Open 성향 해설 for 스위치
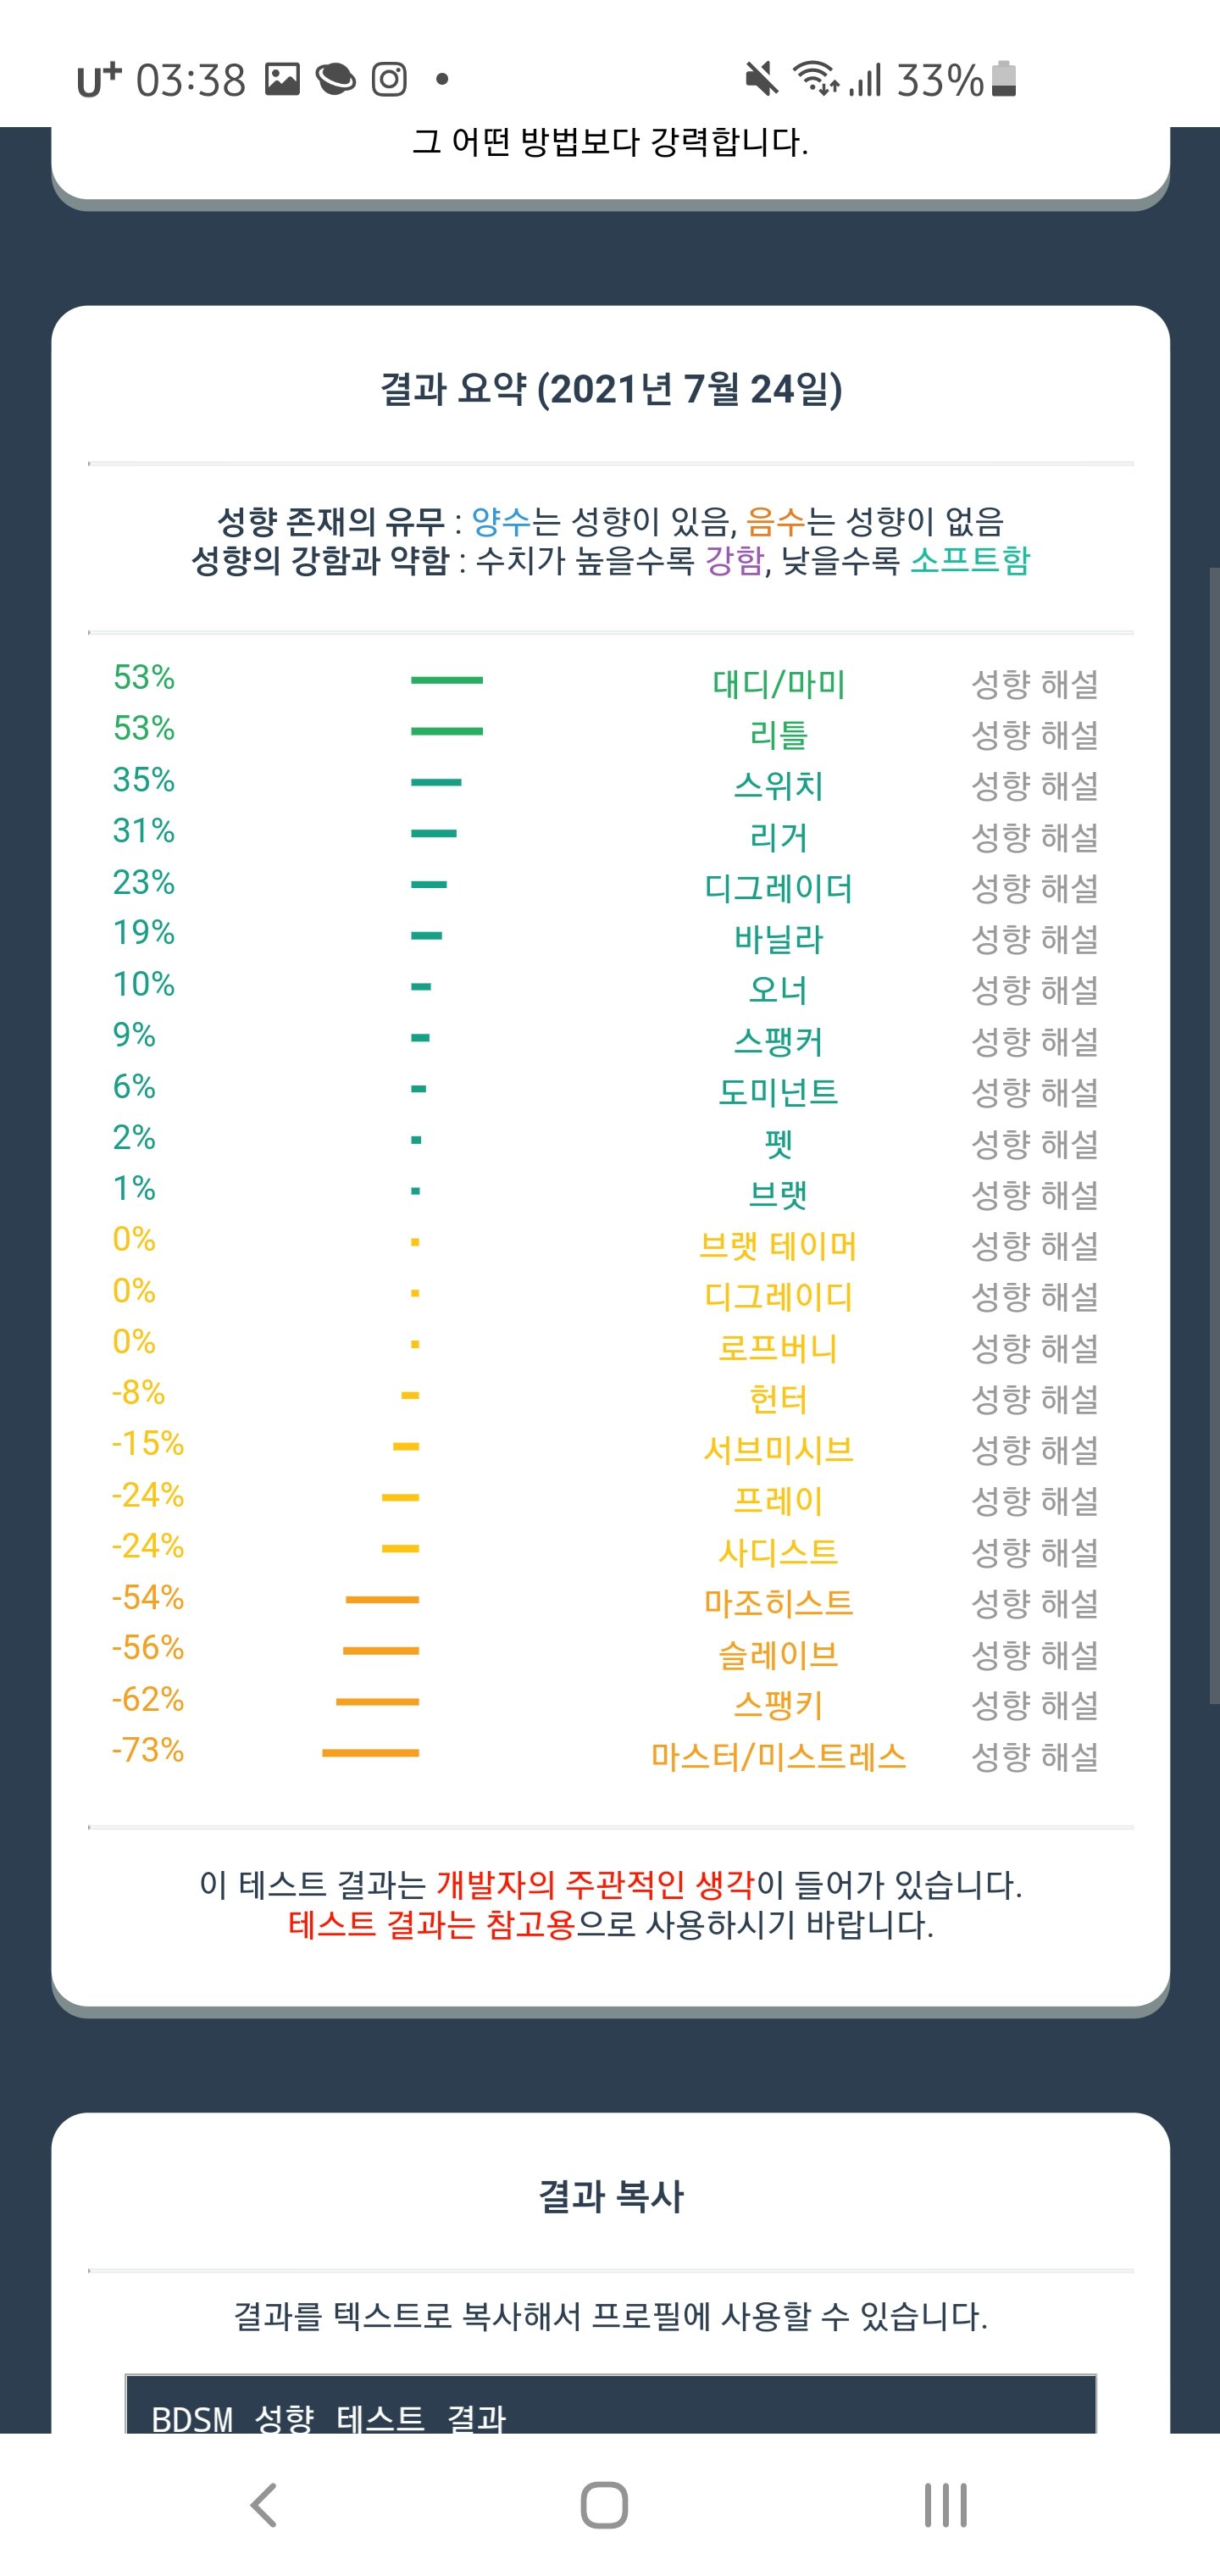The image size is (1220, 2576). pyautogui.click(x=1034, y=786)
